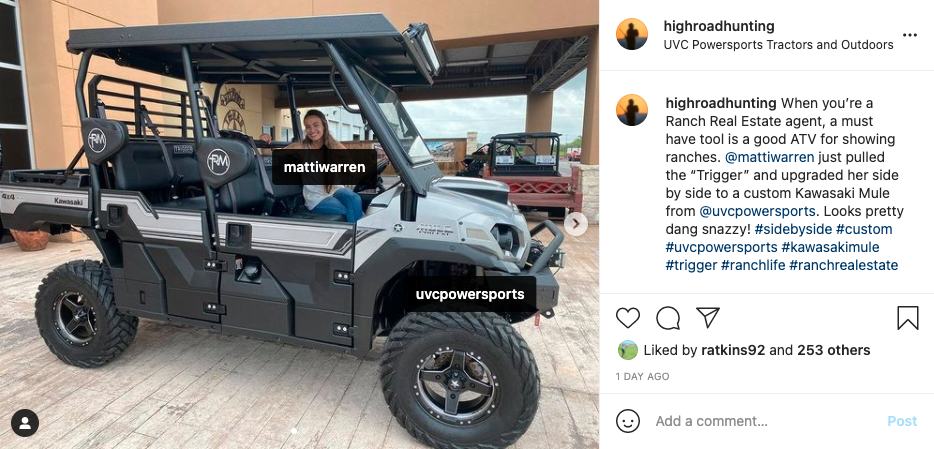Open ratkins92 liker avatar thumbnail
This screenshot has width=934, height=449.
pos(628,350)
